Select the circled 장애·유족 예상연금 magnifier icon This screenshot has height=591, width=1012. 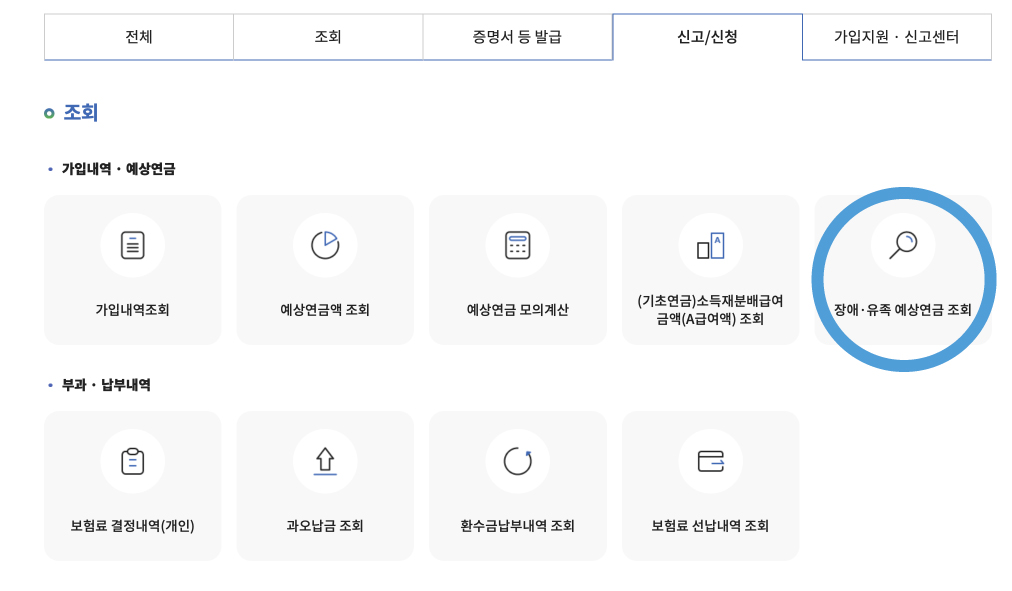coord(903,244)
